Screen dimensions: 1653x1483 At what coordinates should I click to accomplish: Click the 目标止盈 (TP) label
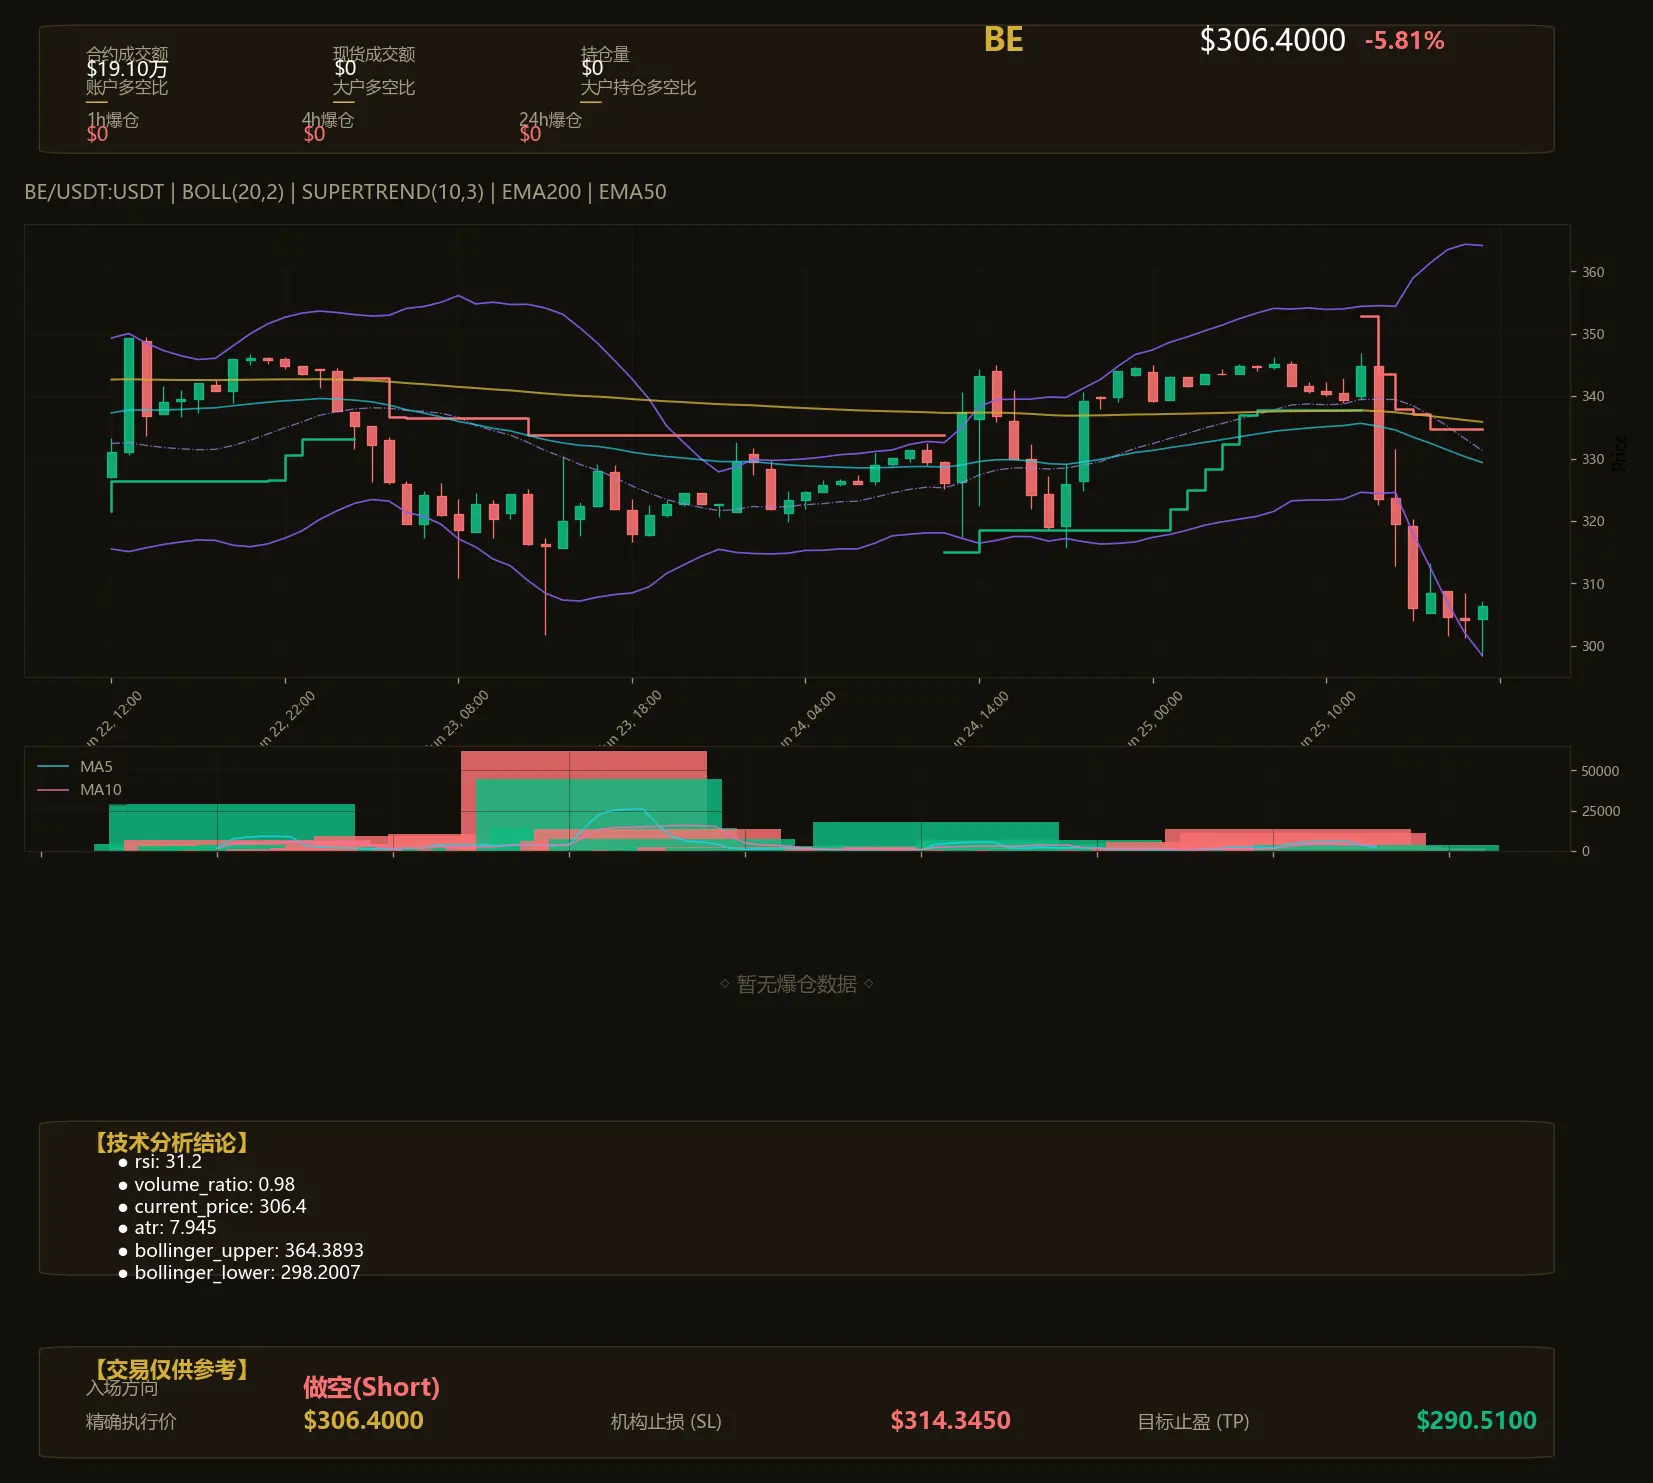[x=1193, y=1422]
